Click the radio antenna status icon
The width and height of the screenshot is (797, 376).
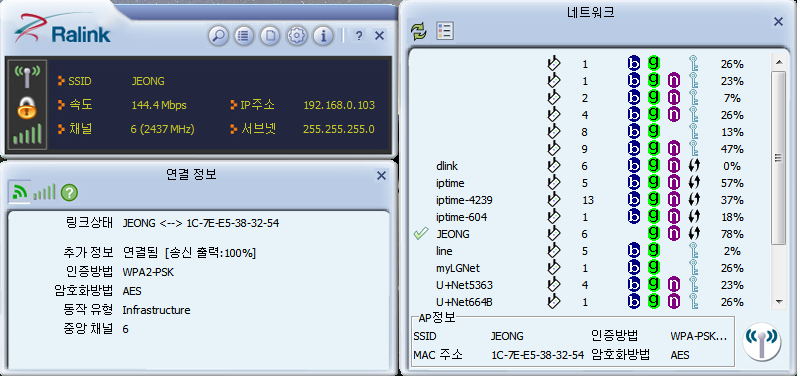(27, 77)
